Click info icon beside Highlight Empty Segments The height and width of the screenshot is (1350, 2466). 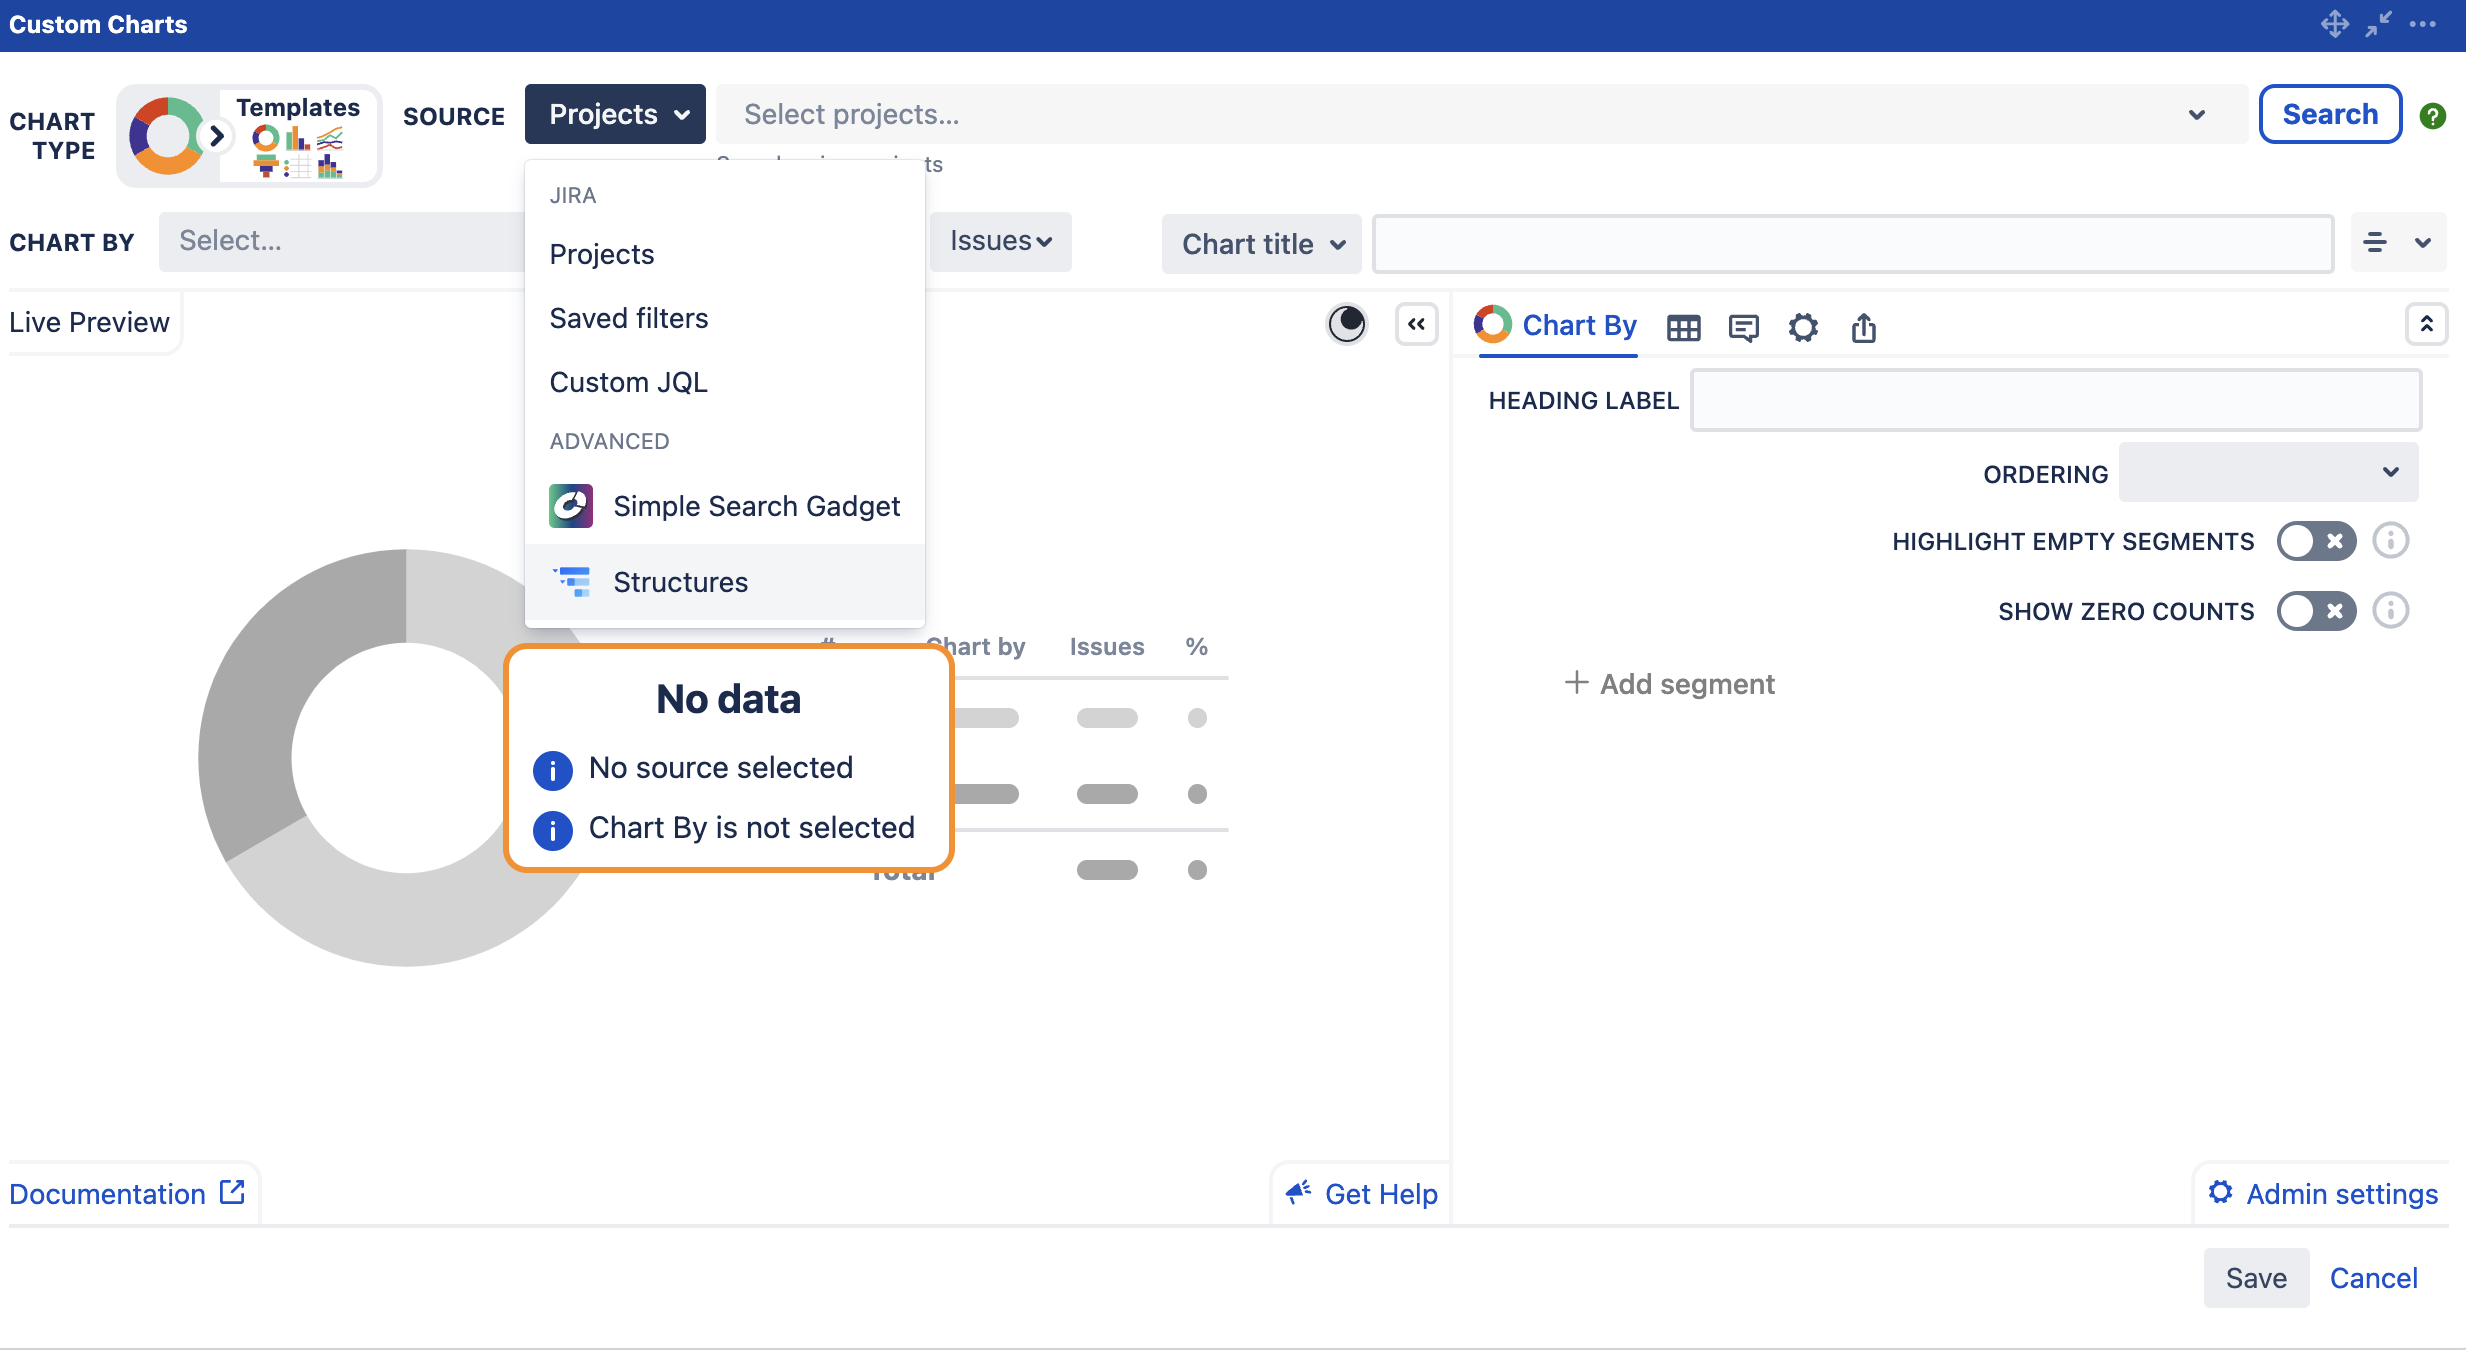click(2391, 541)
